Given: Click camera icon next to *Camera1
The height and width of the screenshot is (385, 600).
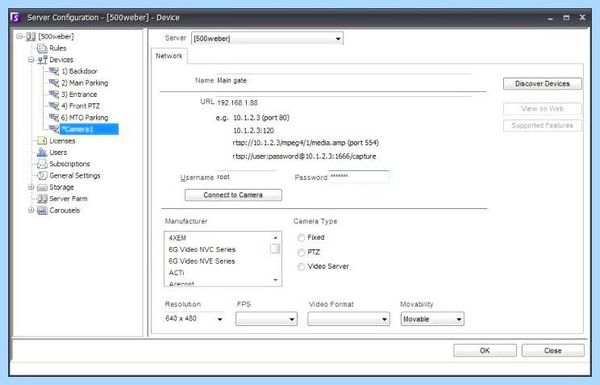Looking at the screenshot, I should pyautogui.click(x=54, y=129).
